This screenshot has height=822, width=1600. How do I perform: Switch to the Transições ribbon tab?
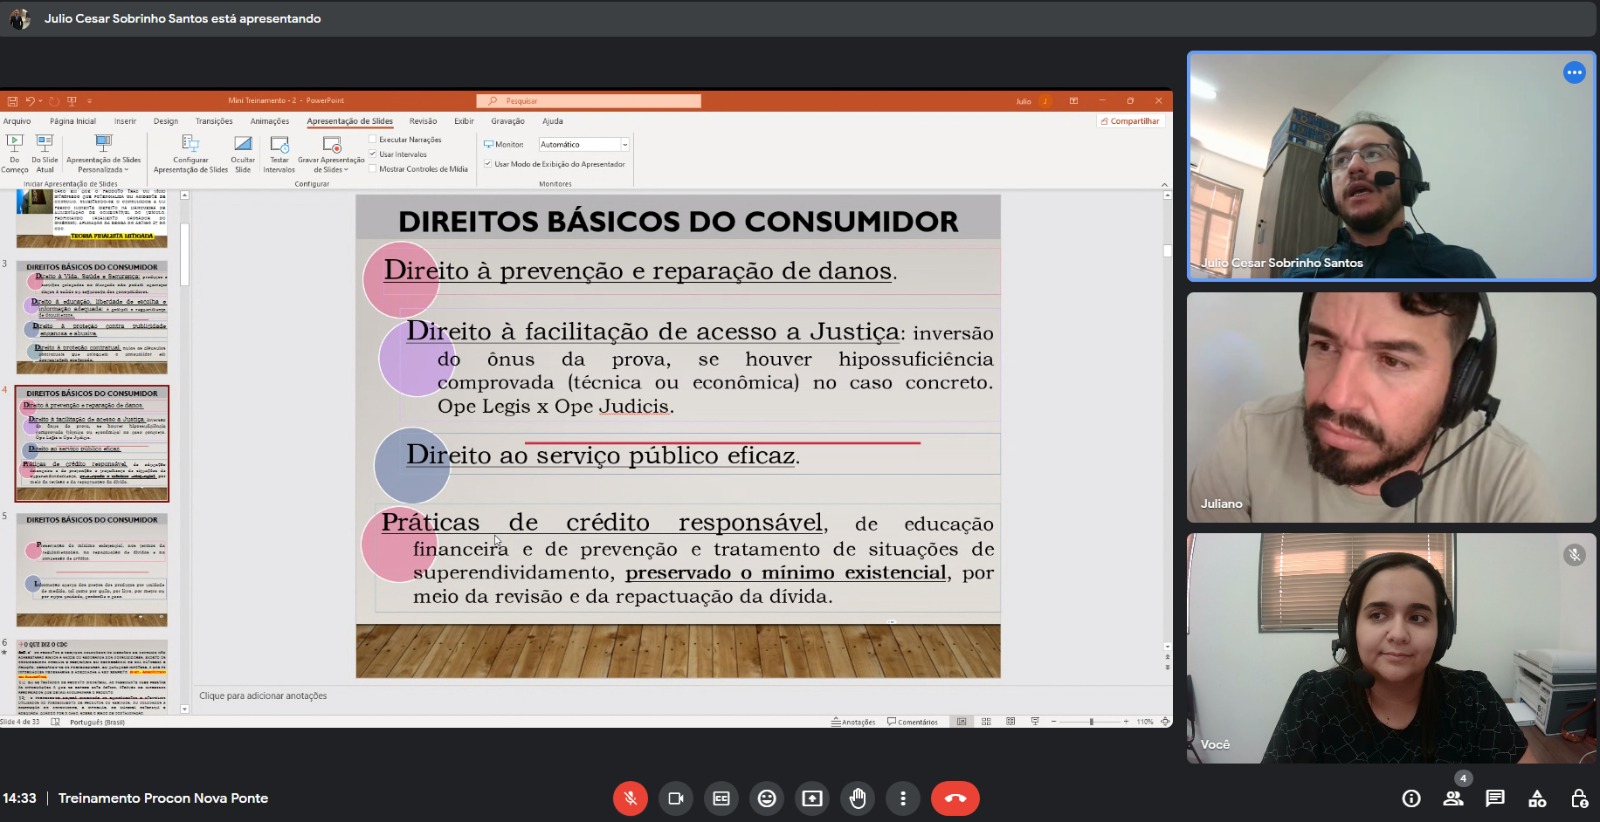click(214, 121)
